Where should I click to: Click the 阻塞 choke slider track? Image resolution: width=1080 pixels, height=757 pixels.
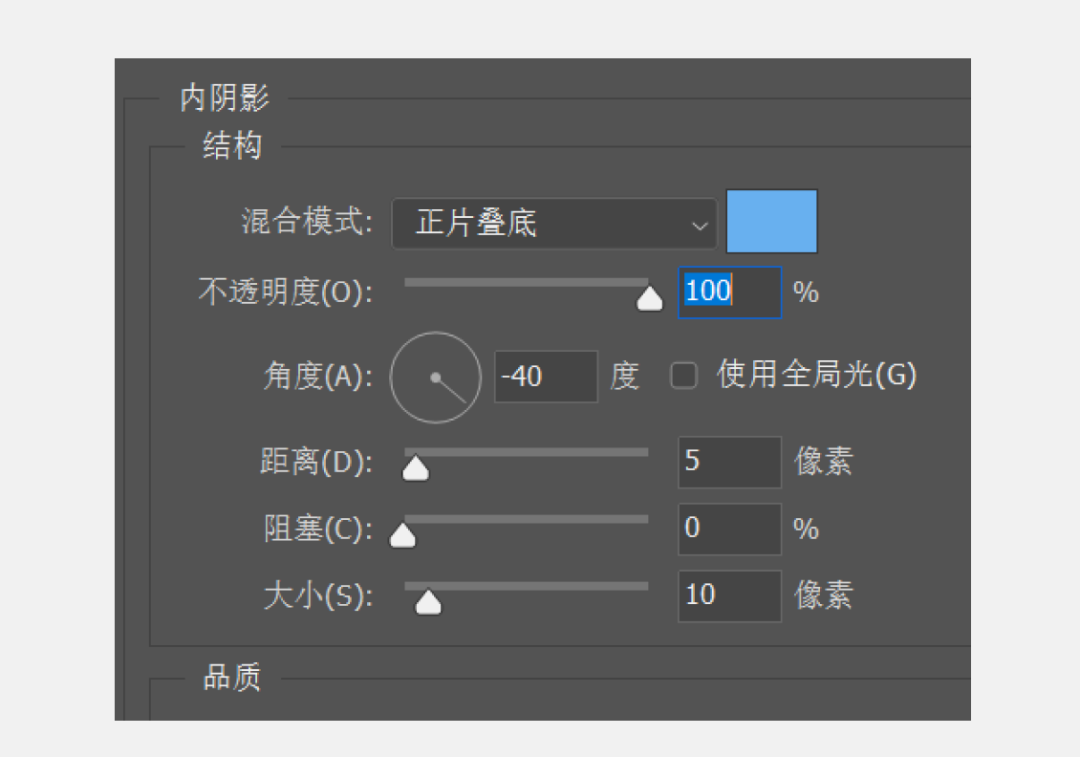point(526,519)
